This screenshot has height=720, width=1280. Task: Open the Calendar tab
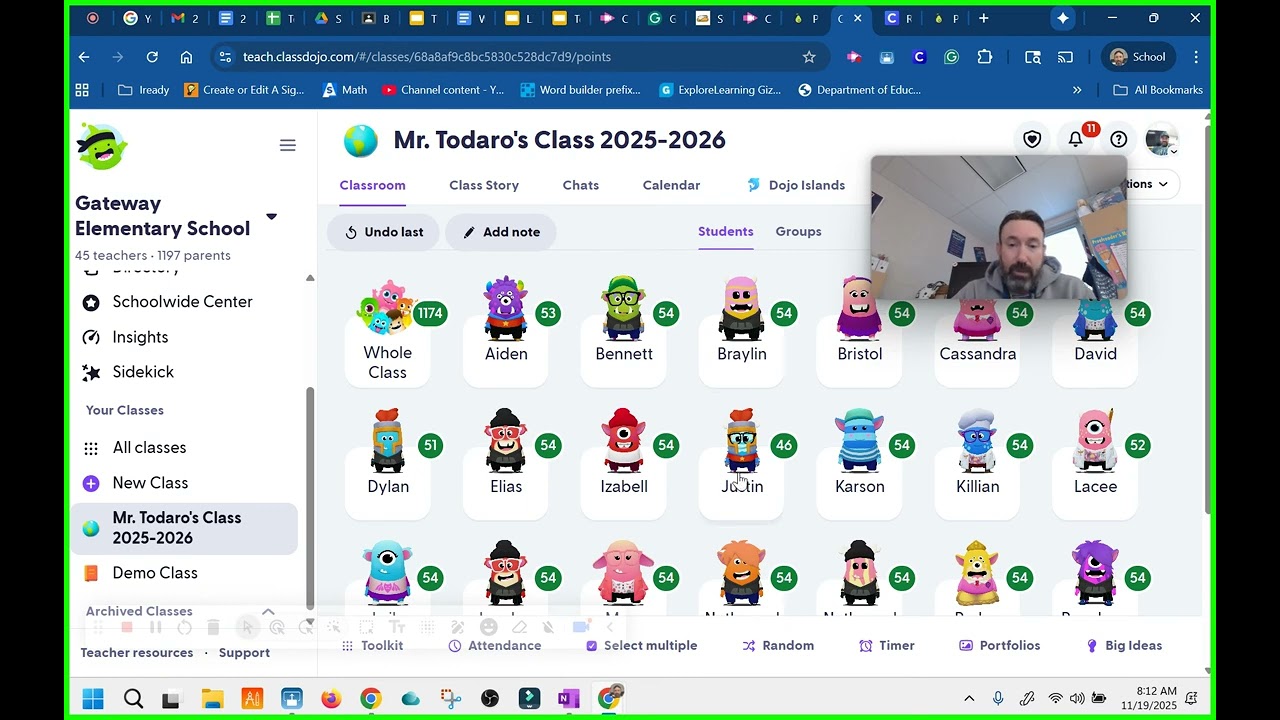671,185
